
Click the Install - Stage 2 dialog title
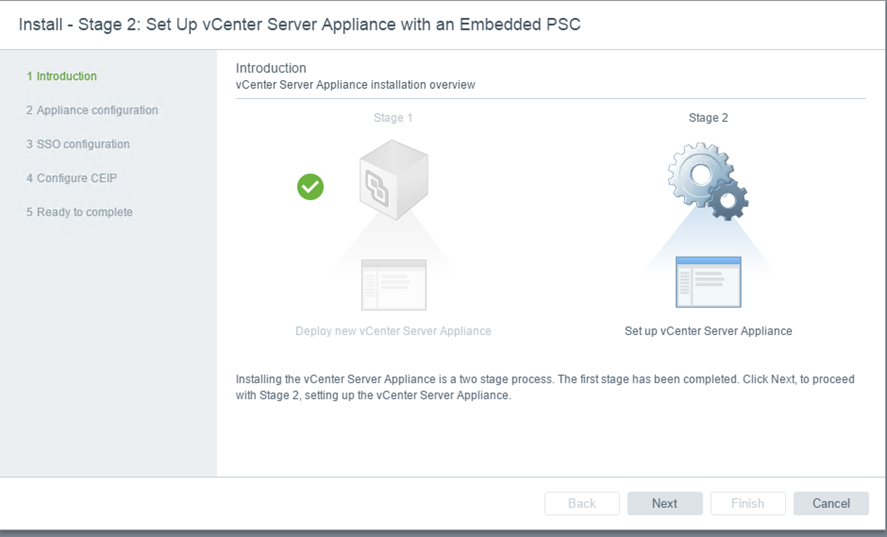[300, 25]
